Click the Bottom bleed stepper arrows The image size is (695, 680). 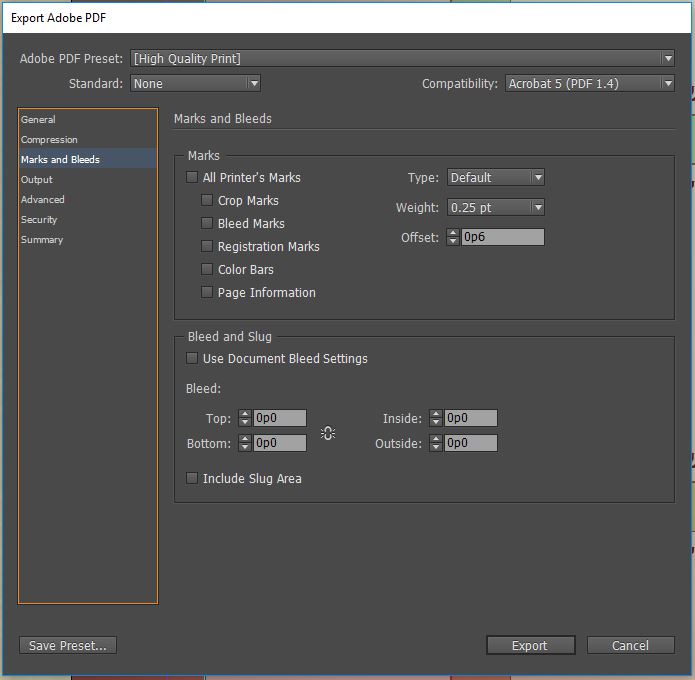tap(245, 443)
